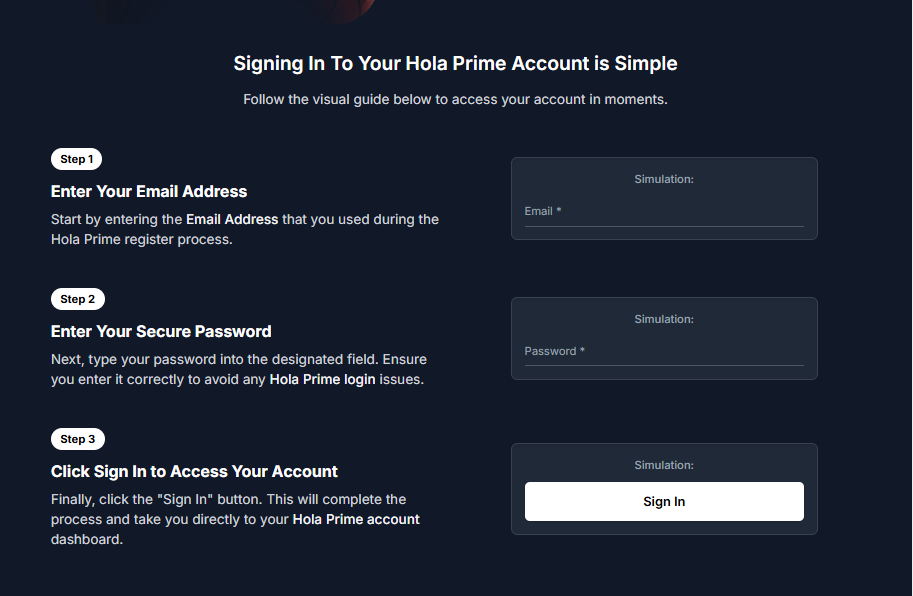Click the Hola Prime register process text
This screenshot has width=913, height=596.
point(141,240)
